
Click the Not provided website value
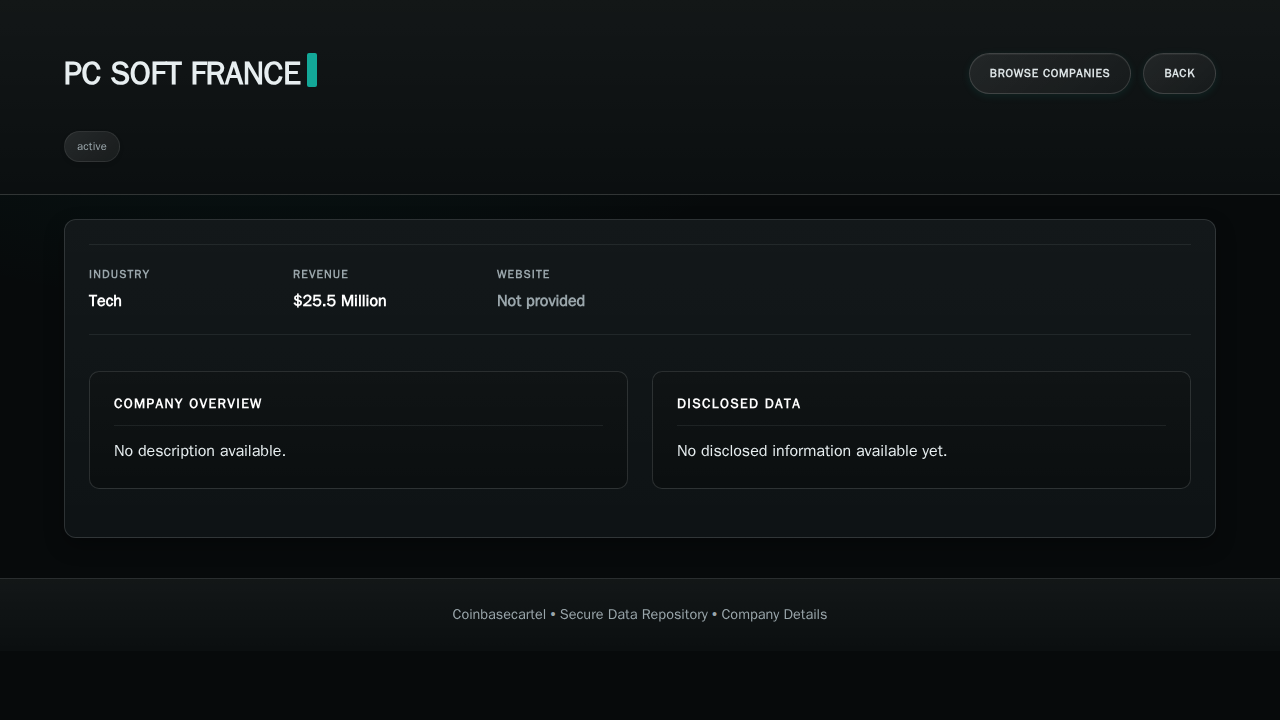point(540,301)
